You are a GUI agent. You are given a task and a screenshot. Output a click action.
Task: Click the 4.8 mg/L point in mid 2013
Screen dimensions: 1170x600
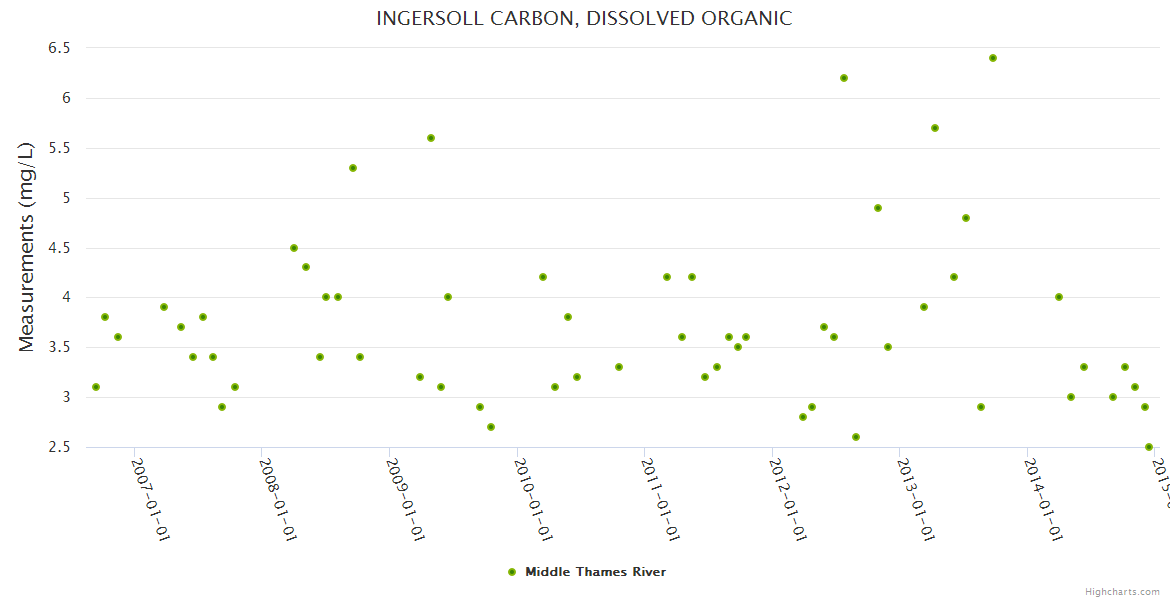(x=966, y=218)
